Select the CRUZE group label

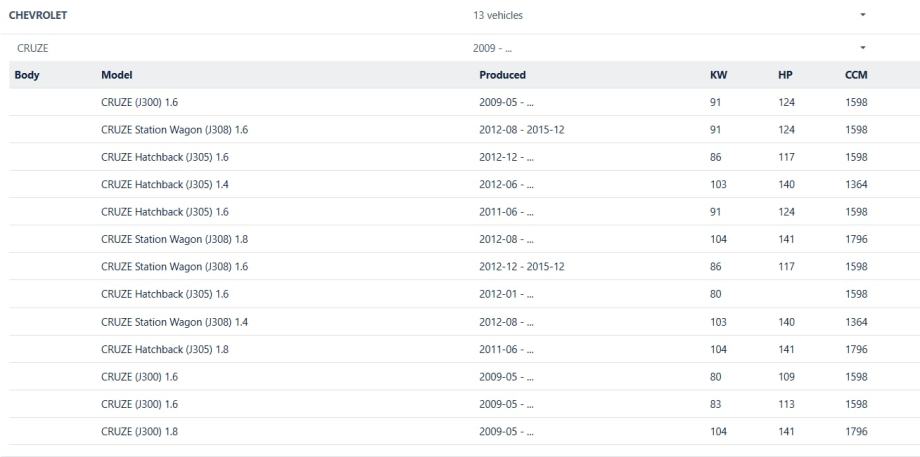tap(33, 48)
